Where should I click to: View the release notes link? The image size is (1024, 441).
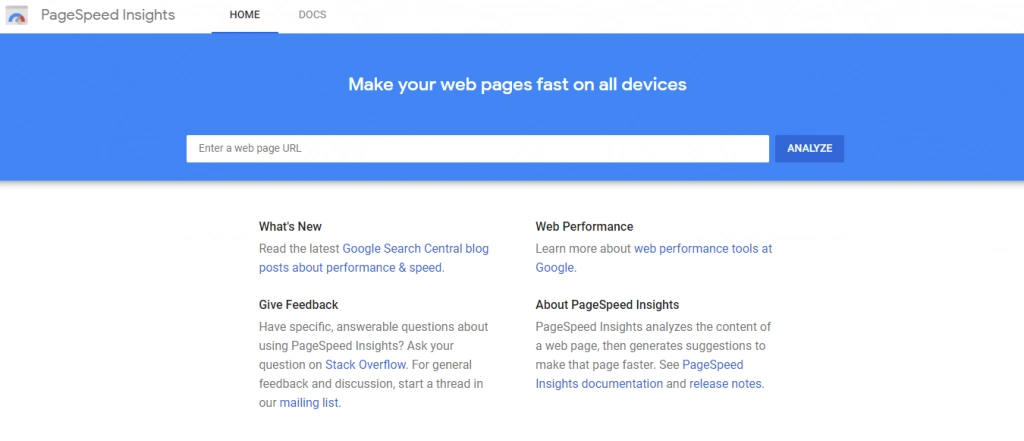[x=726, y=384]
